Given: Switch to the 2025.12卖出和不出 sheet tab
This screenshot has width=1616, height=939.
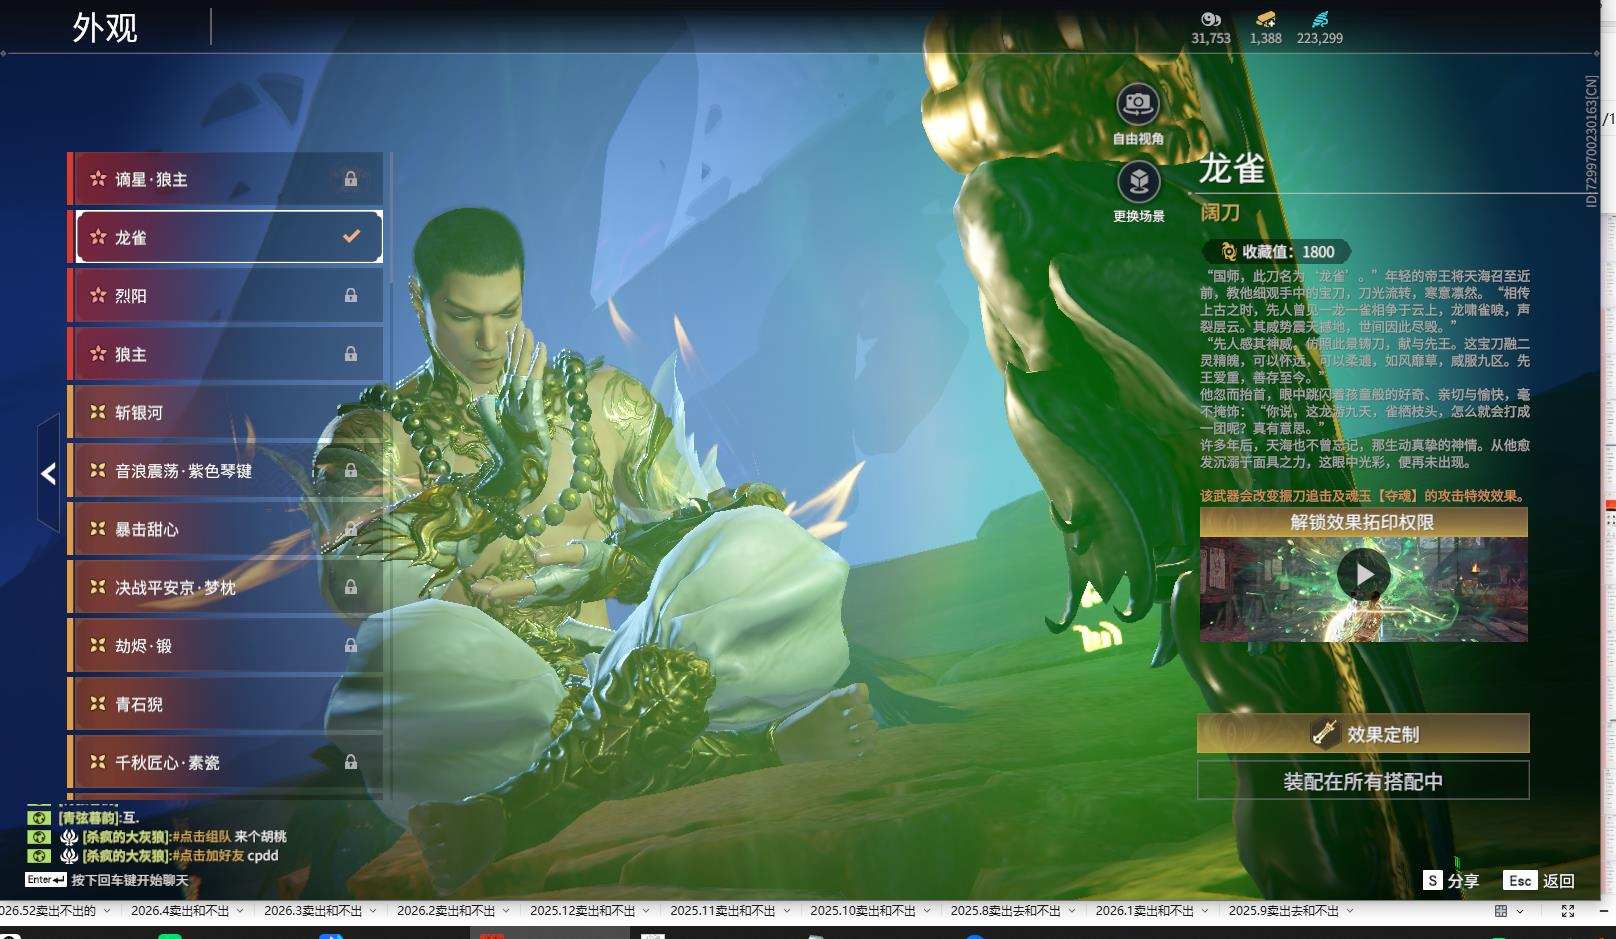Looking at the screenshot, I should click(583, 911).
